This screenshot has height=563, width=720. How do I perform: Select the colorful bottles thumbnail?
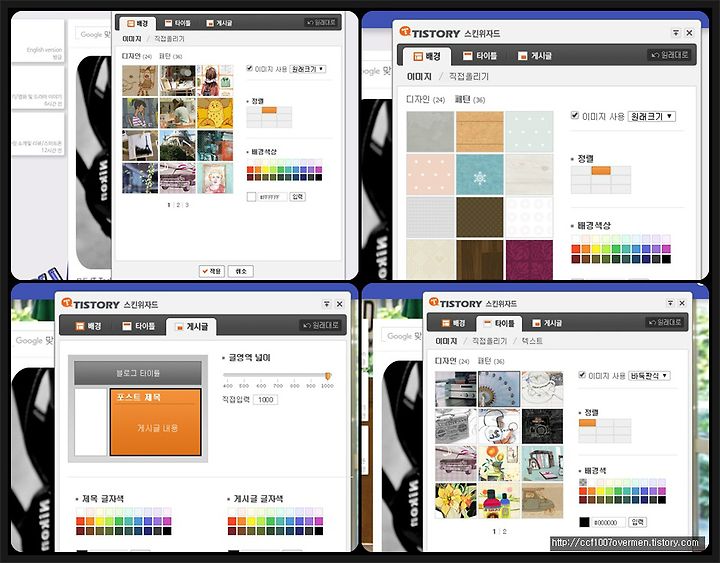click(499, 501)
